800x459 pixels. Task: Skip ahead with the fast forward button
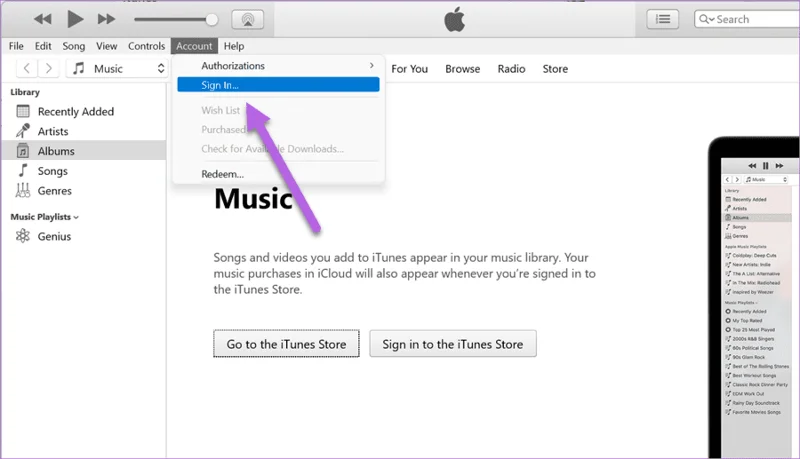[106, 19]
